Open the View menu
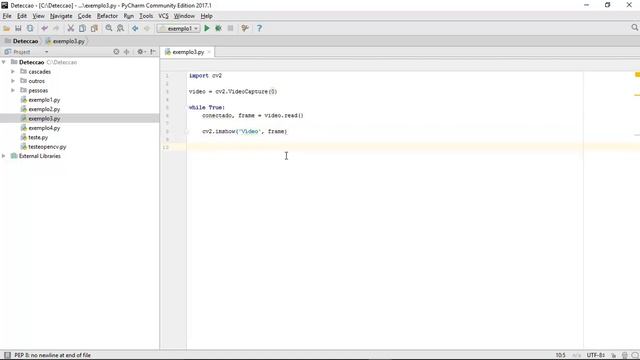 tap(38, 16)
